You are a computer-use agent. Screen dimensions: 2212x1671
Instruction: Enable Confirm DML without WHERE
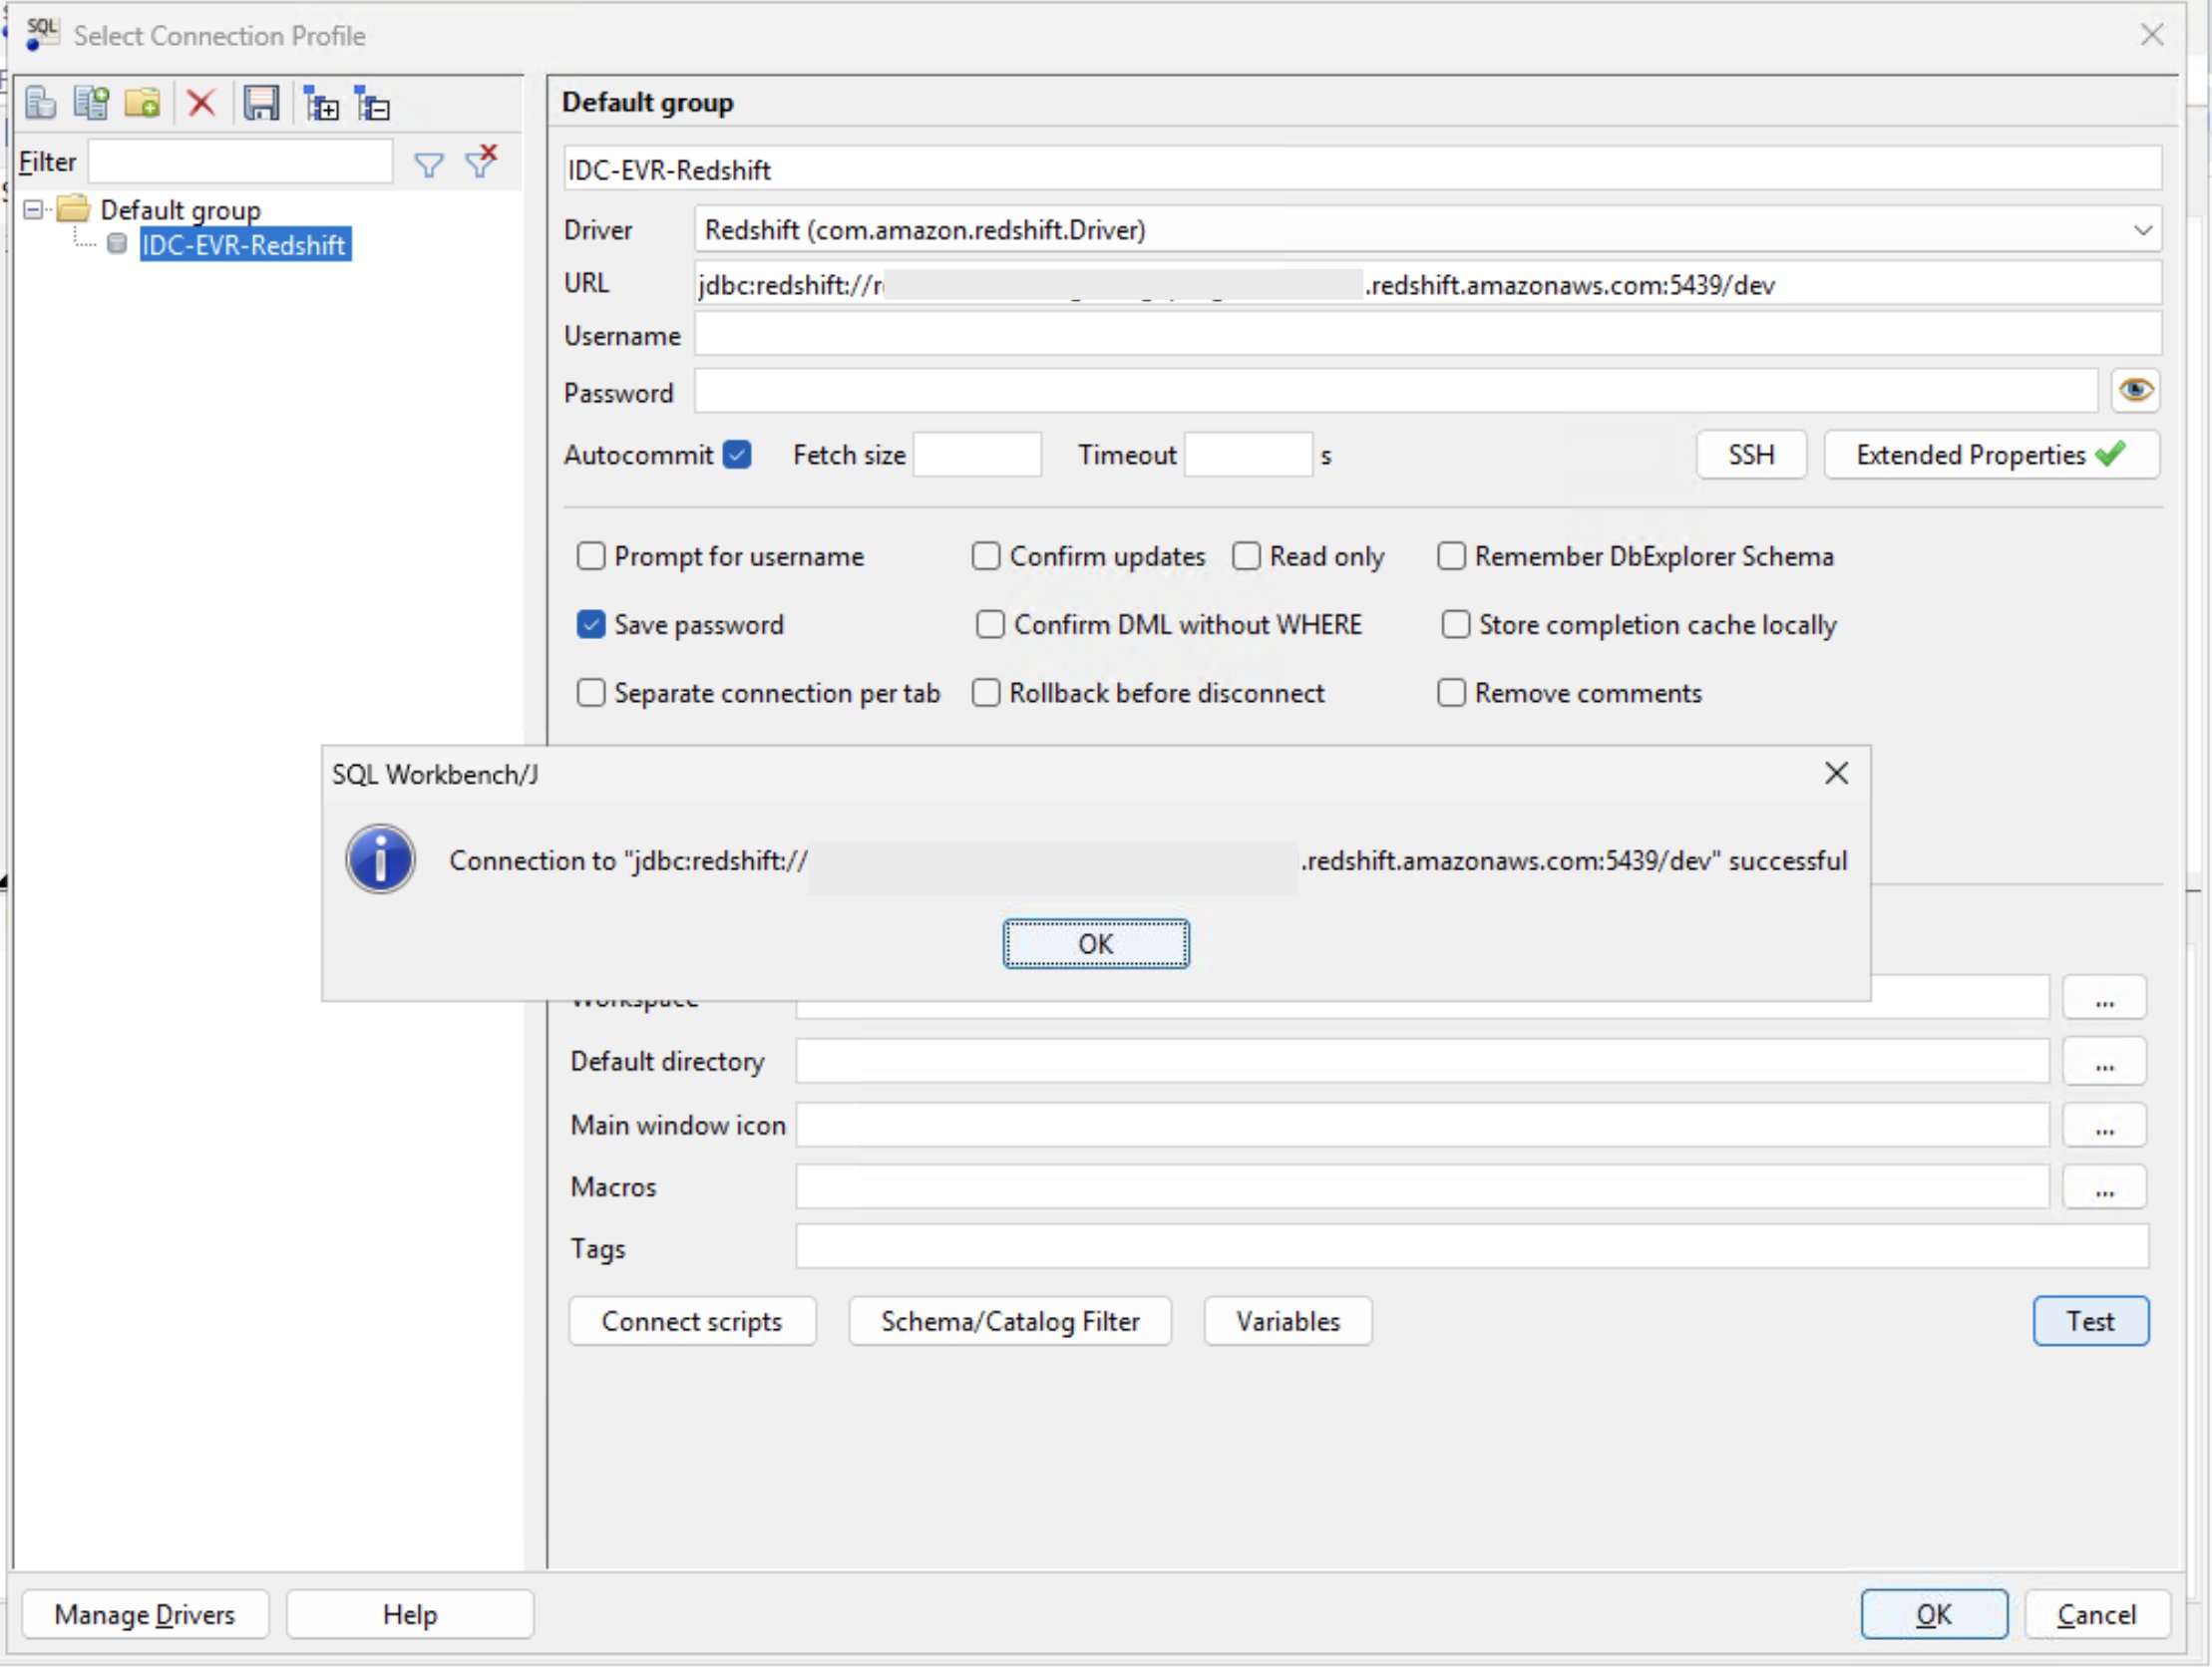pyautogui.click(x=990, y=625)
